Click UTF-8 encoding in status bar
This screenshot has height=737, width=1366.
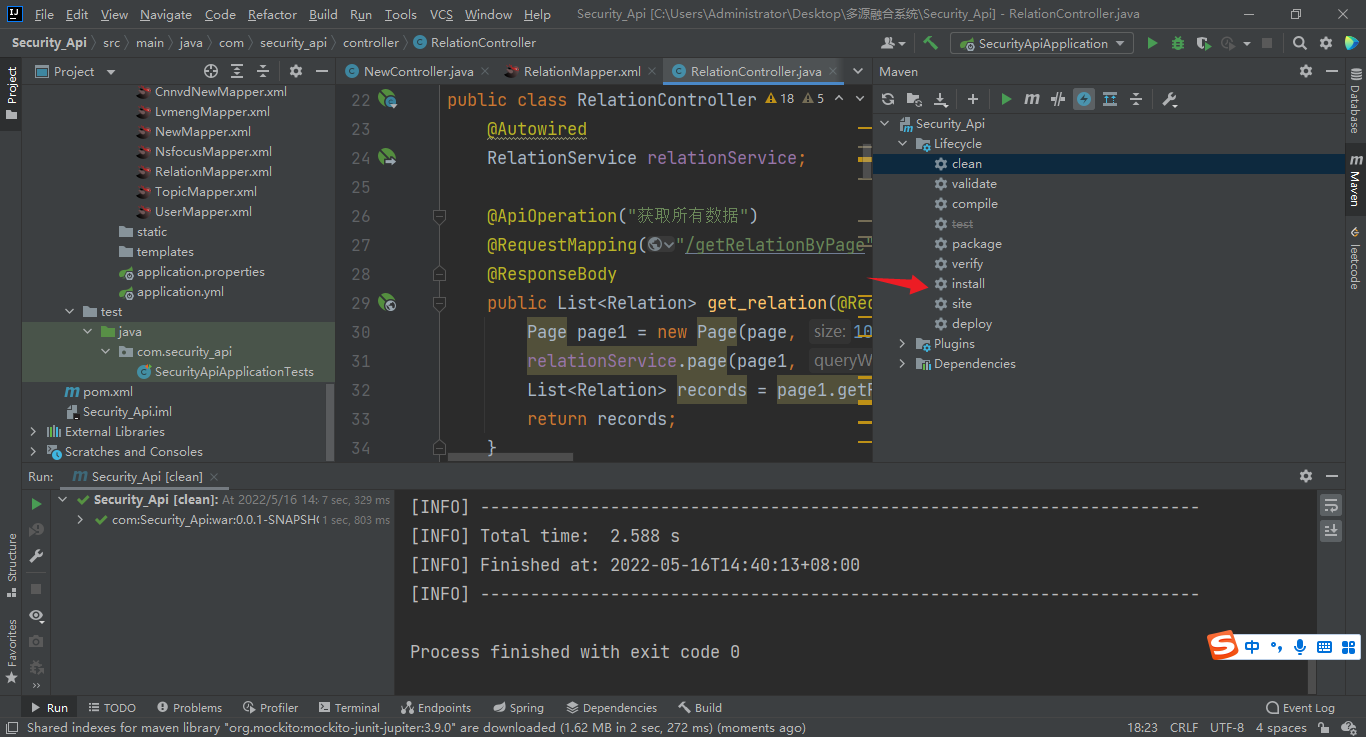(x=1226, y=728)
